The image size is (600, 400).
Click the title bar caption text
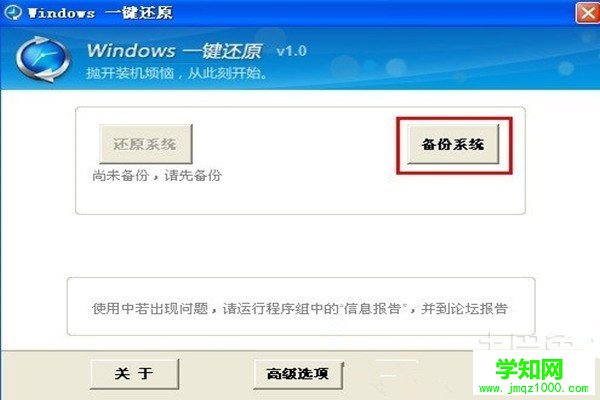tap(100, 13)
